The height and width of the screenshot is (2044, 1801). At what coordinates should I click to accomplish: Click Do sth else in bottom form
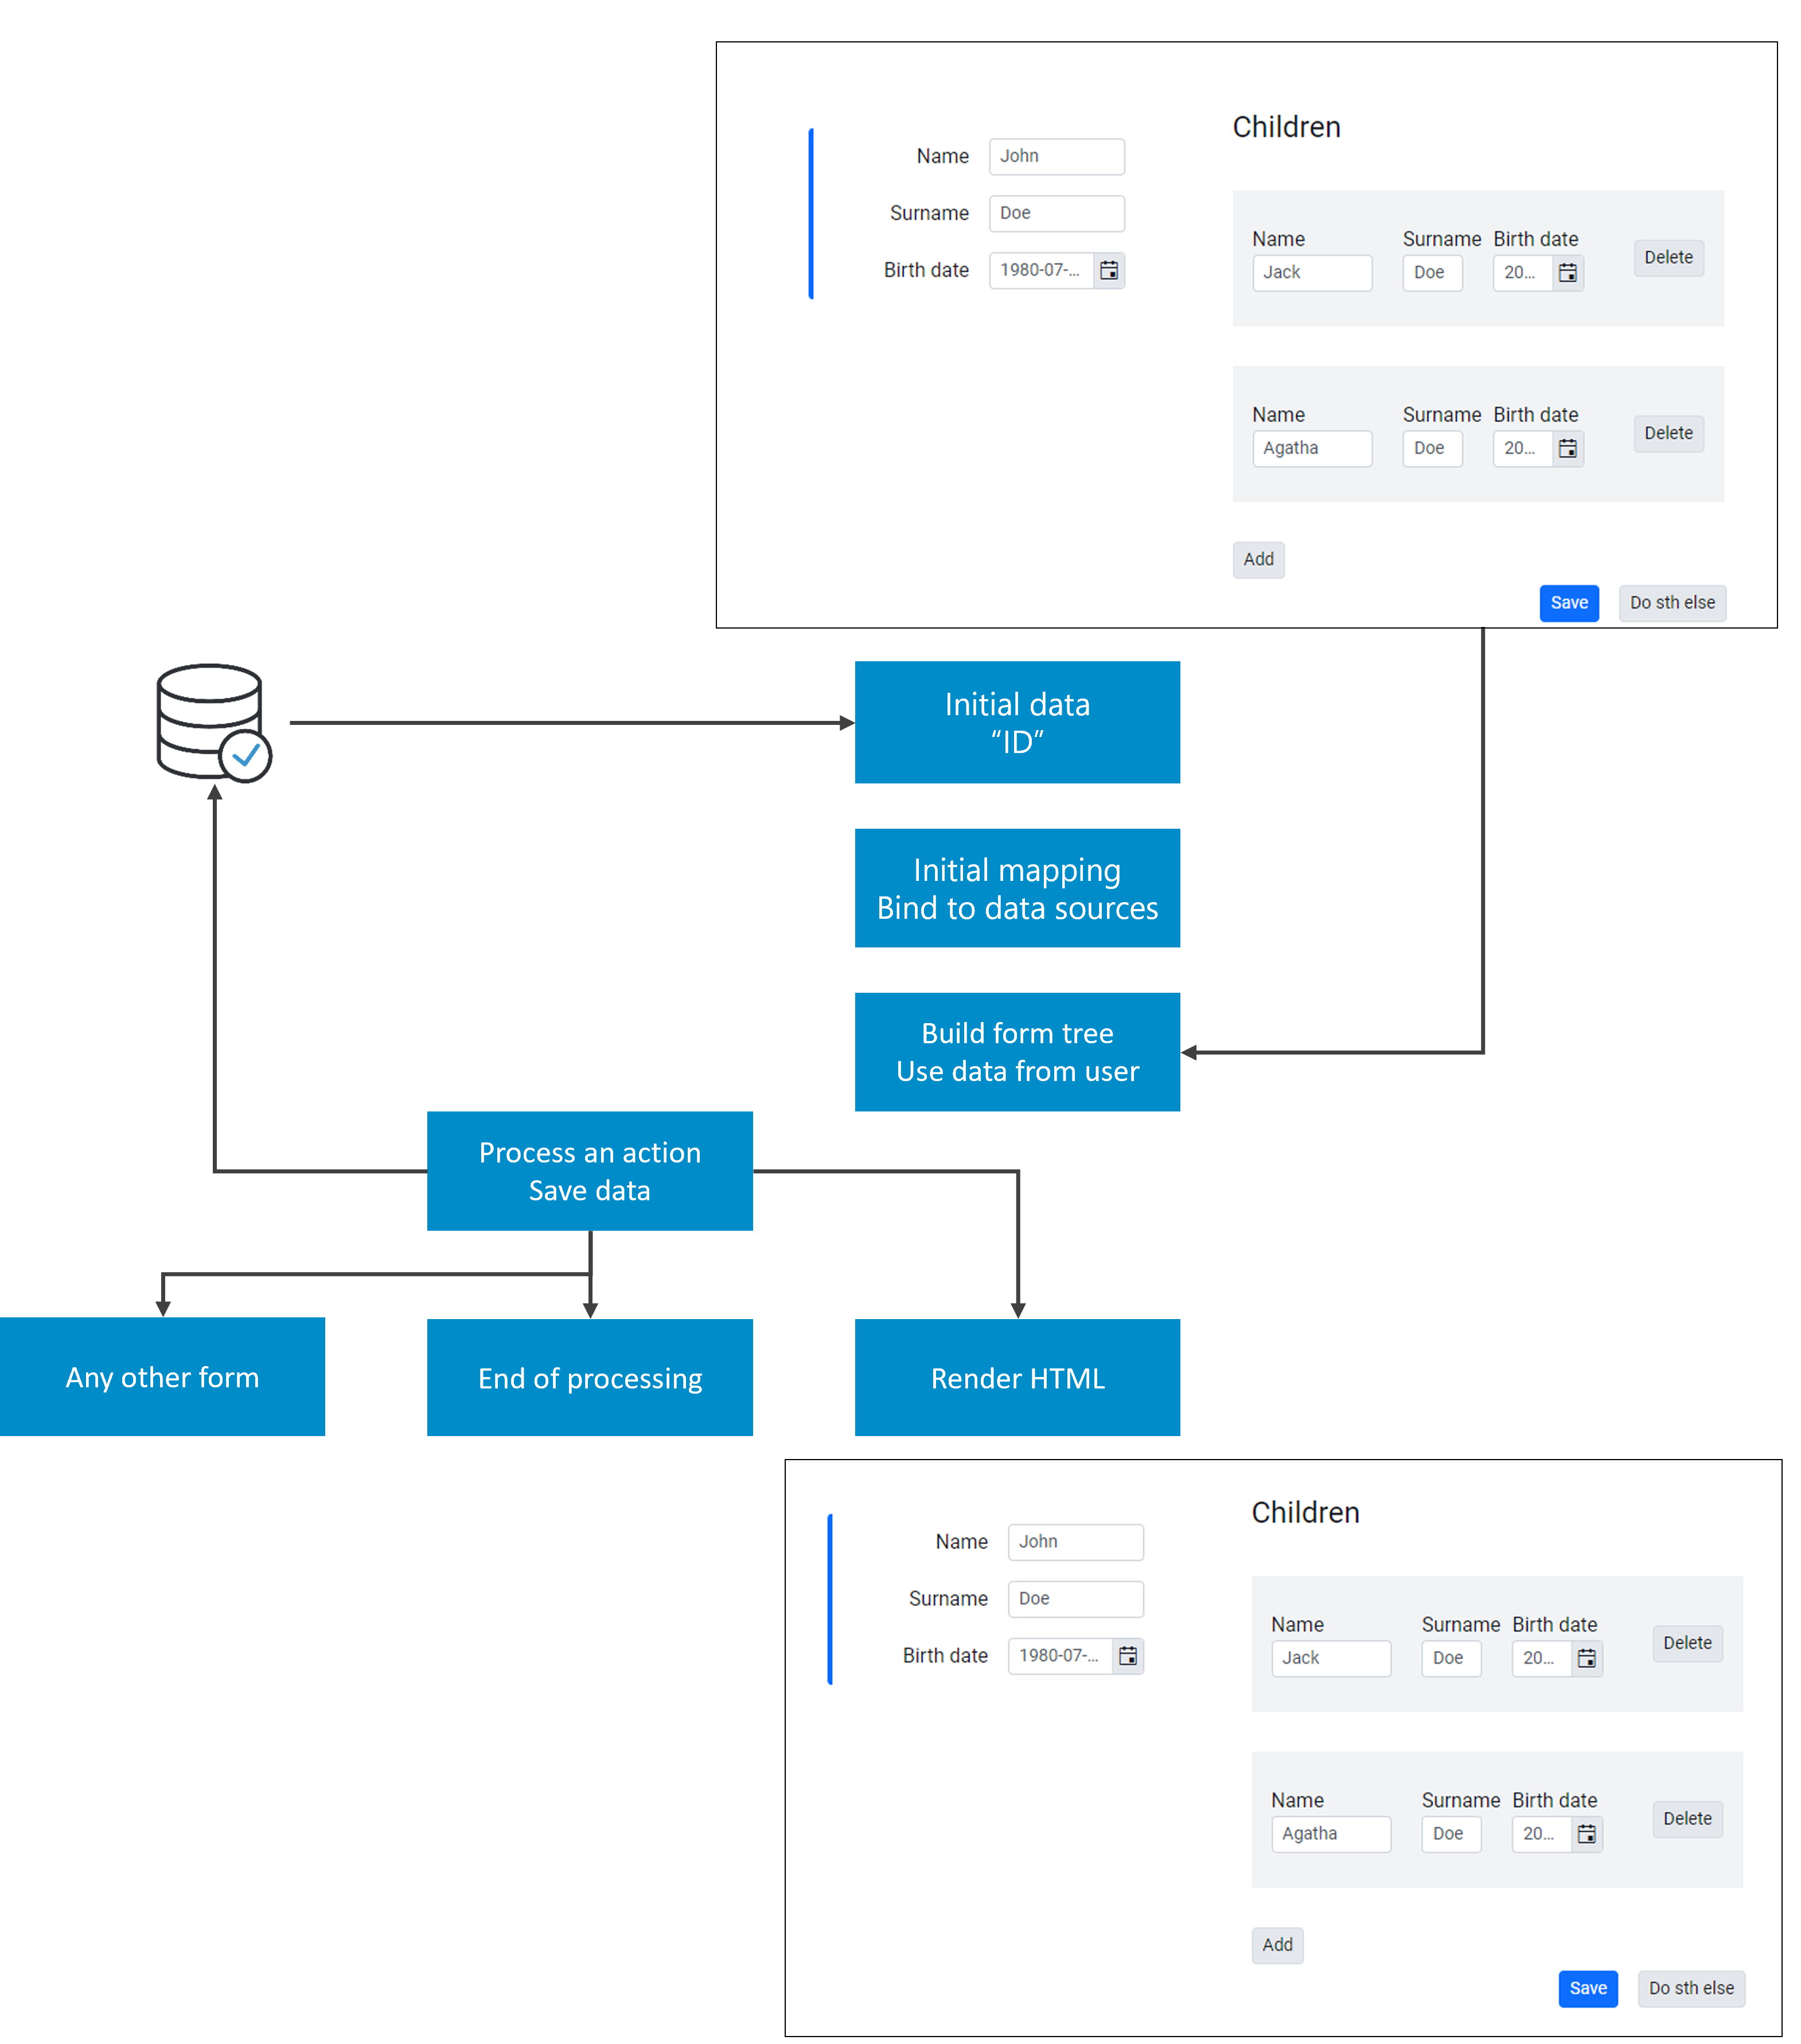point(1691,1989)
